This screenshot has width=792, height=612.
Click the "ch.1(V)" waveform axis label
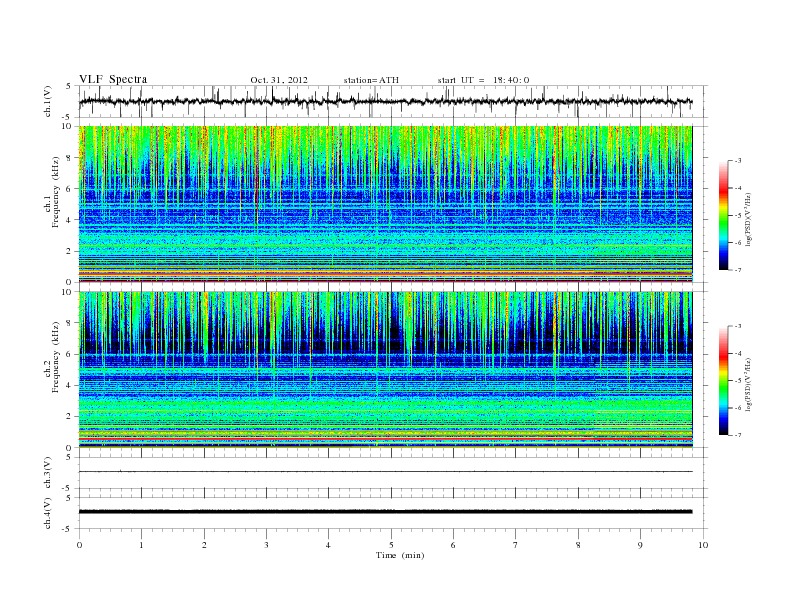[x=48, y=101]
